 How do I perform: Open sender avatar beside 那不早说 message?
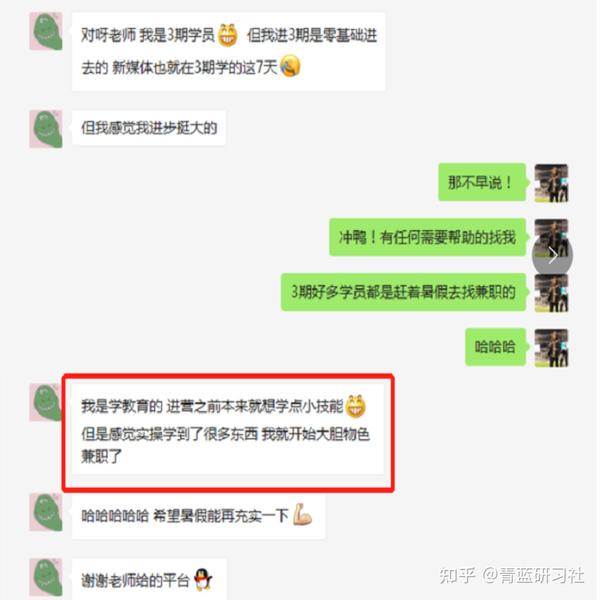pyautogui.click(x=551, y=183)
